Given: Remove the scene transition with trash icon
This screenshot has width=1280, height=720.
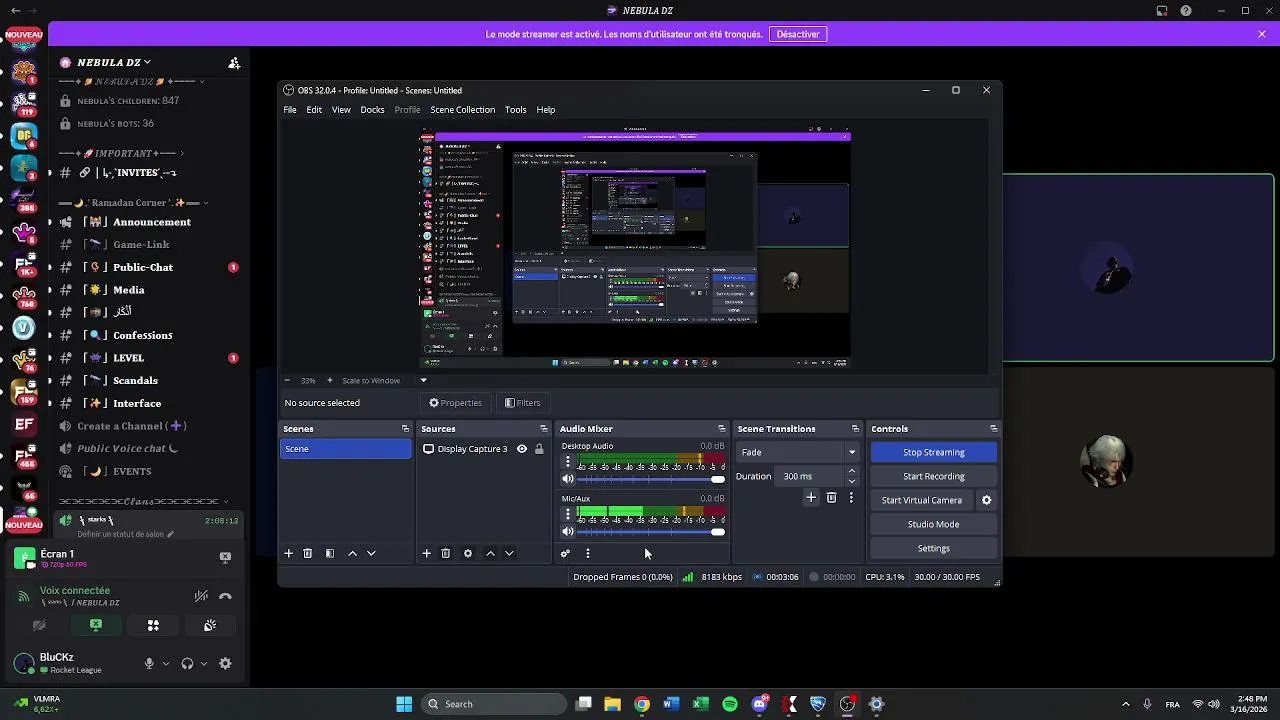Looking at the screenshot, I should [x=831, y=497].
